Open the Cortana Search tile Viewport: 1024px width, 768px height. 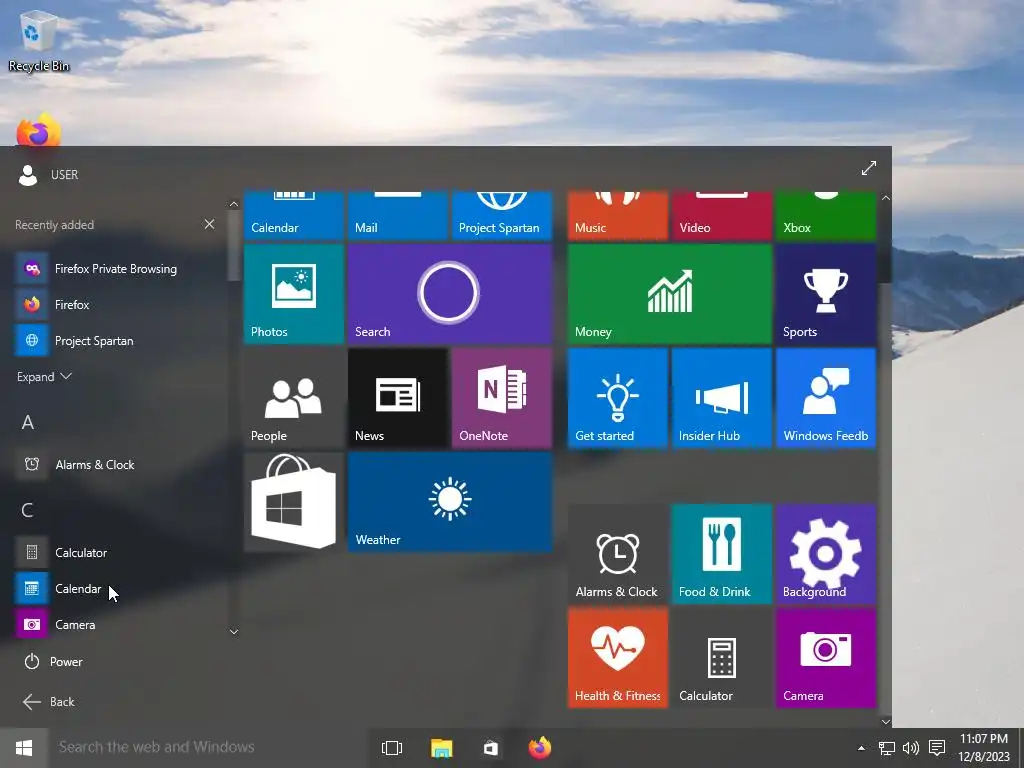click(x=449, y=294)
